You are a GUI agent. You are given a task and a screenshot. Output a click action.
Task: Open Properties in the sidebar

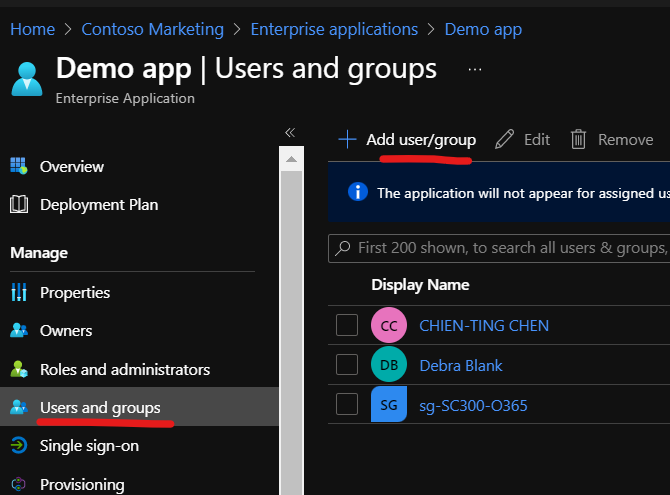(75, 293)
